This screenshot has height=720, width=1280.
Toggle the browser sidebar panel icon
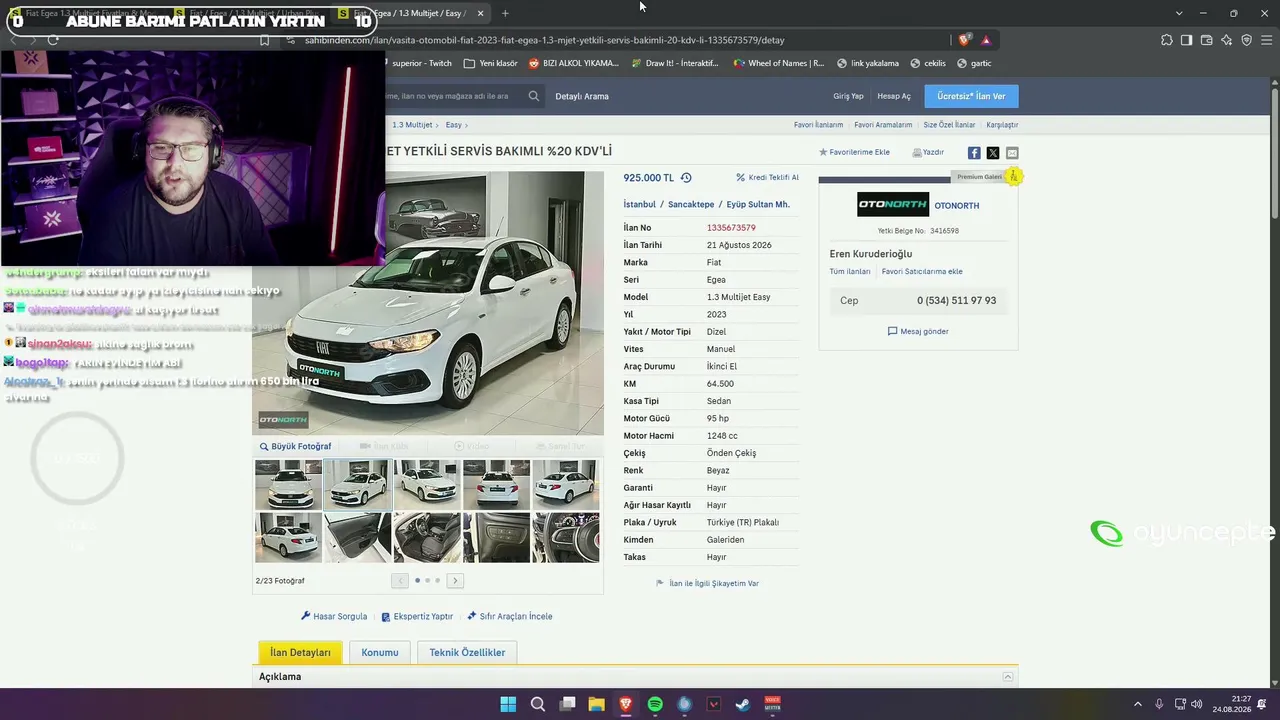pyautogui.click(x=1186, y=40)
